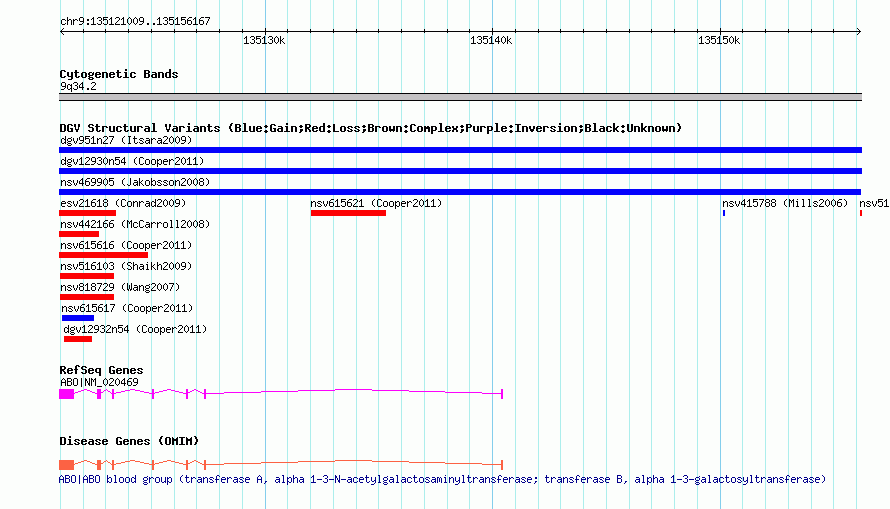890x509 pixels.
Task: Open the dgv12932n54 (Cooper2011) variant label
Action: pyautogui.click(x=135, y=329)
